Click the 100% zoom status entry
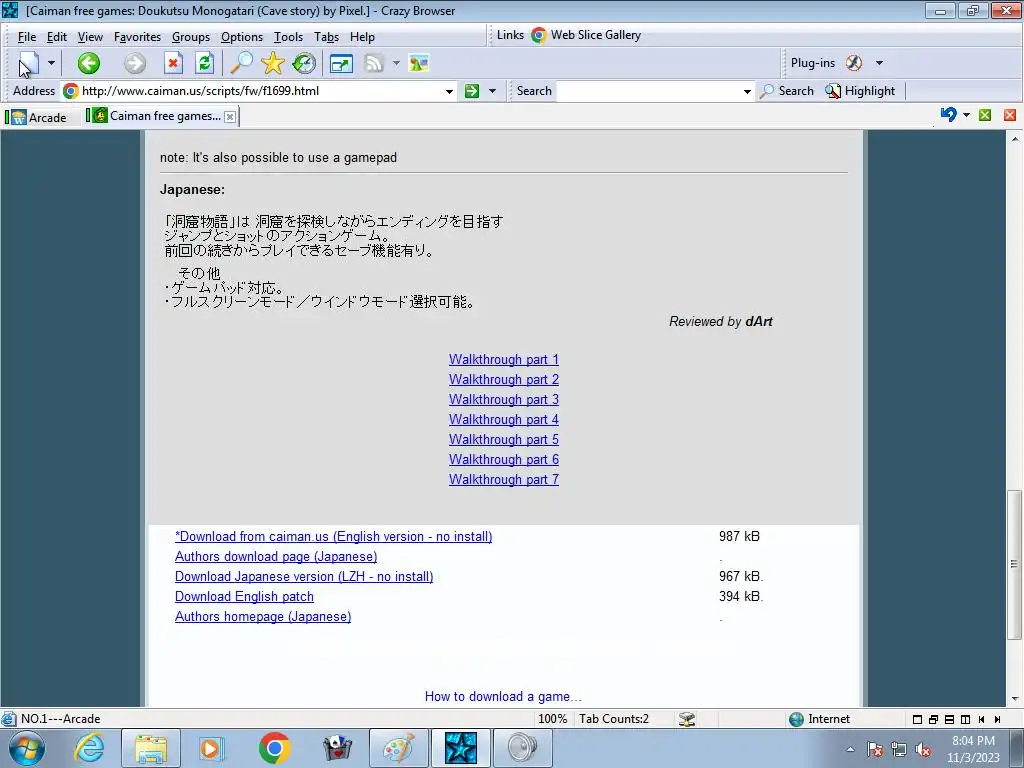This screenshot has width=1024, height=768. point(552,719)
